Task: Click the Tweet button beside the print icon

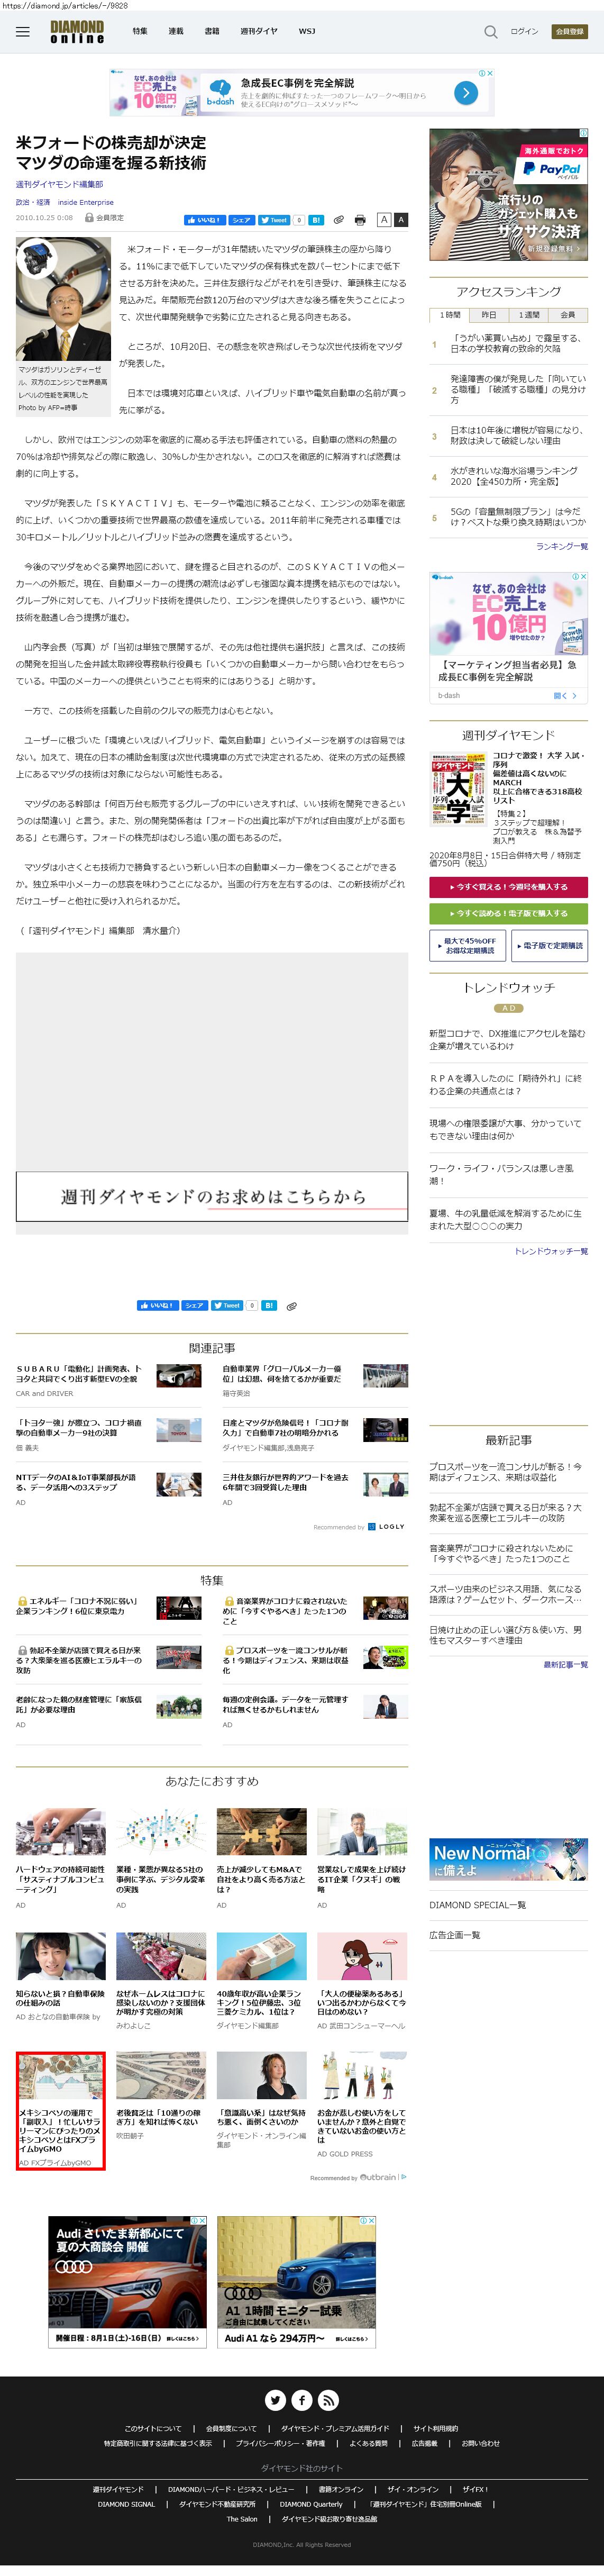Action: point(274,220)
